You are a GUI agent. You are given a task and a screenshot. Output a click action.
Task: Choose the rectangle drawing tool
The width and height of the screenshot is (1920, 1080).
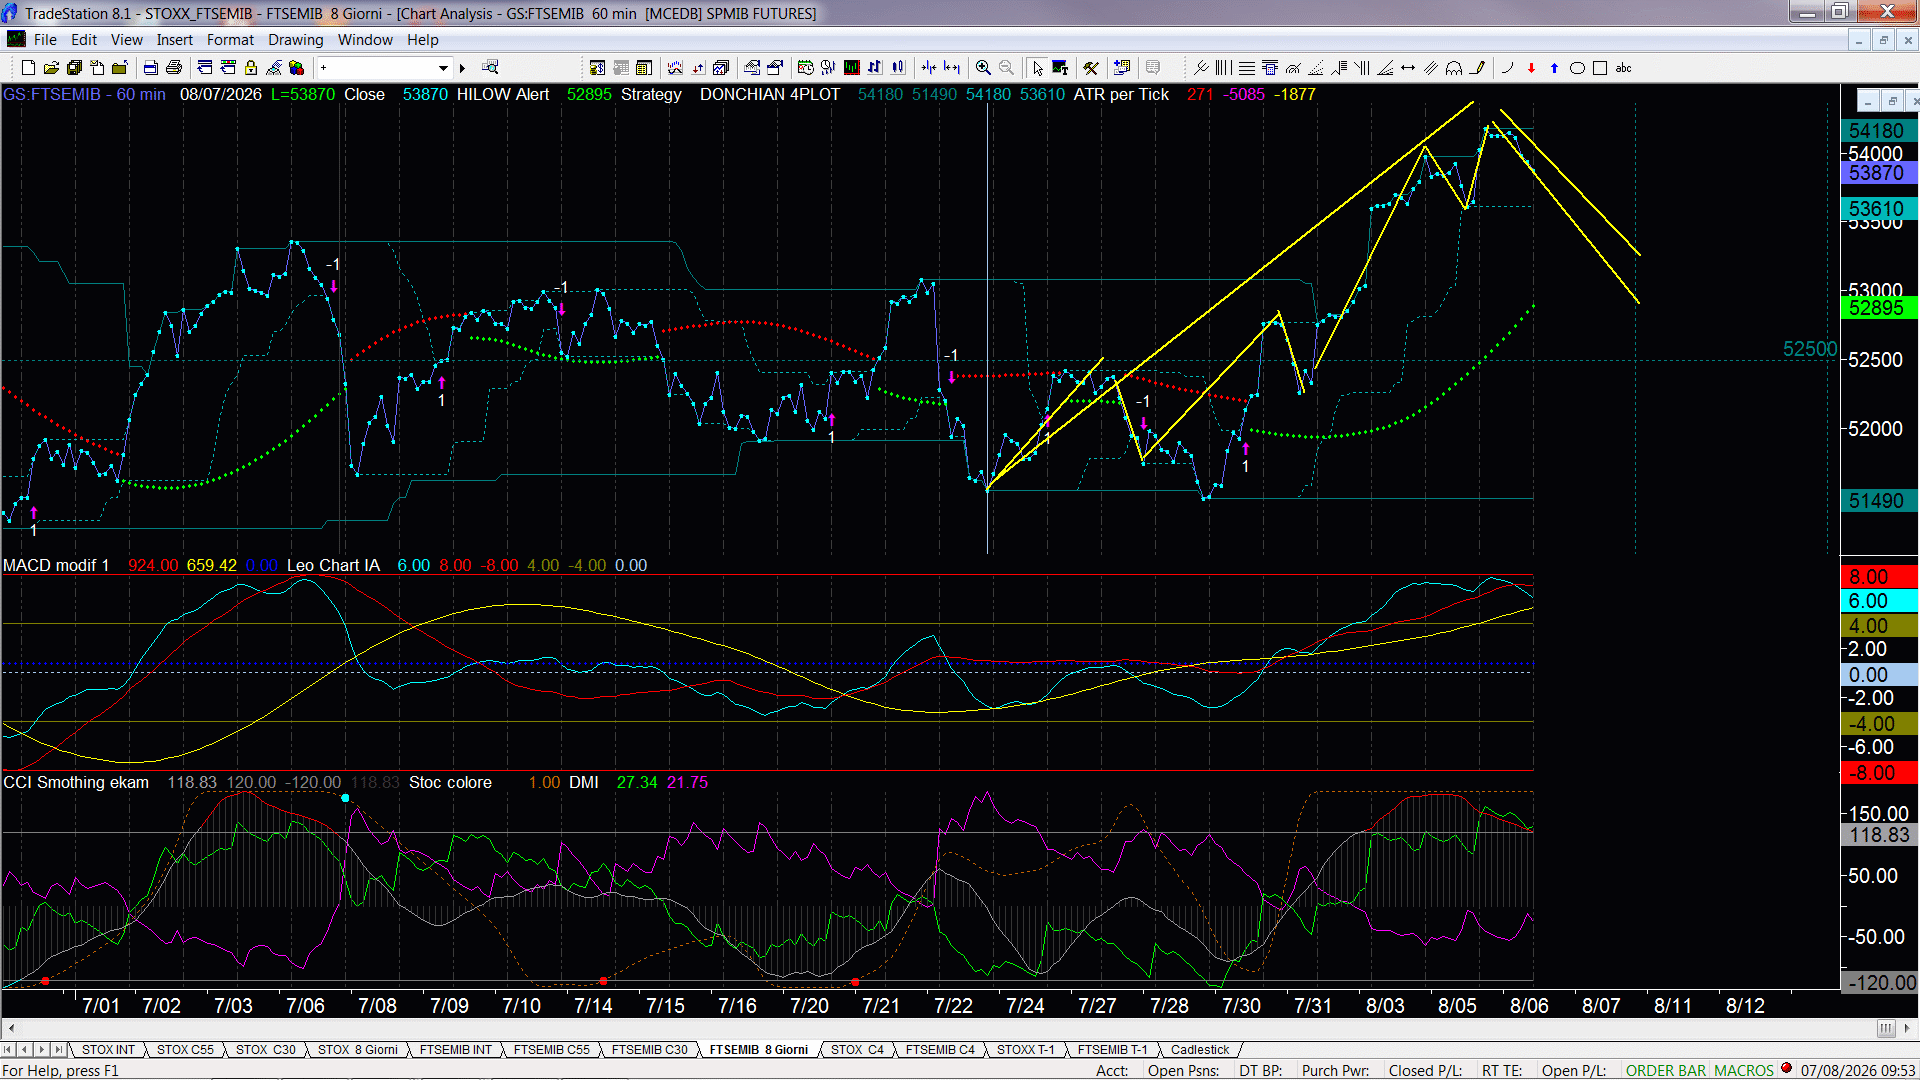1600,68
